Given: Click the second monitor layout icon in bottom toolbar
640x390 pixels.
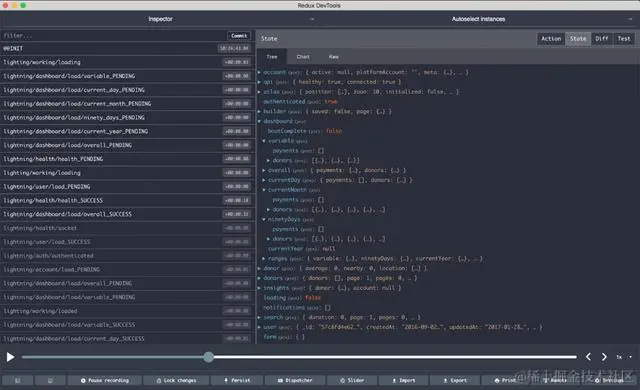Looking at the screenshot, I should (x=50, y=380).
